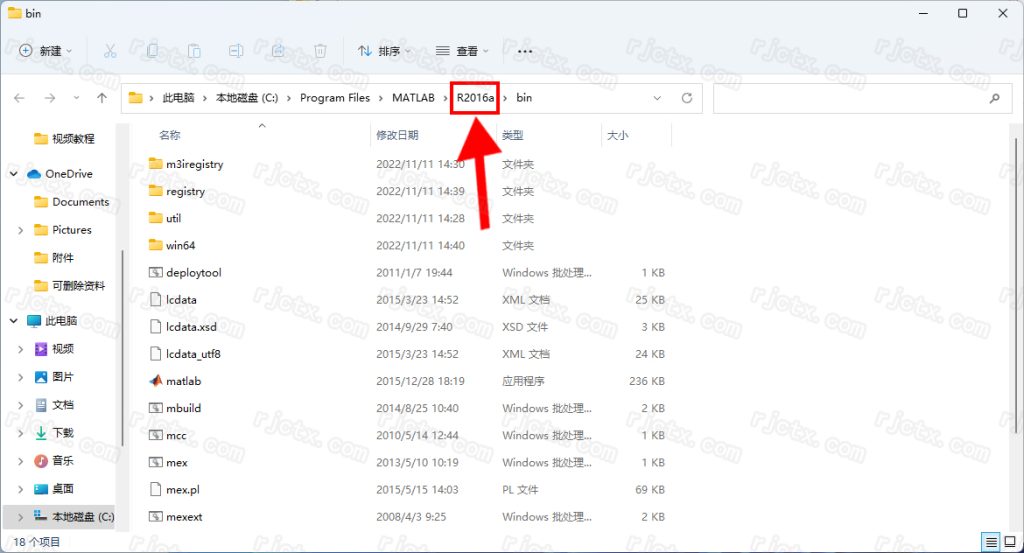Screen dimensions: 1024x553
Task: Click the Copy icon in toolbar
Action: (x=152, y=51)
